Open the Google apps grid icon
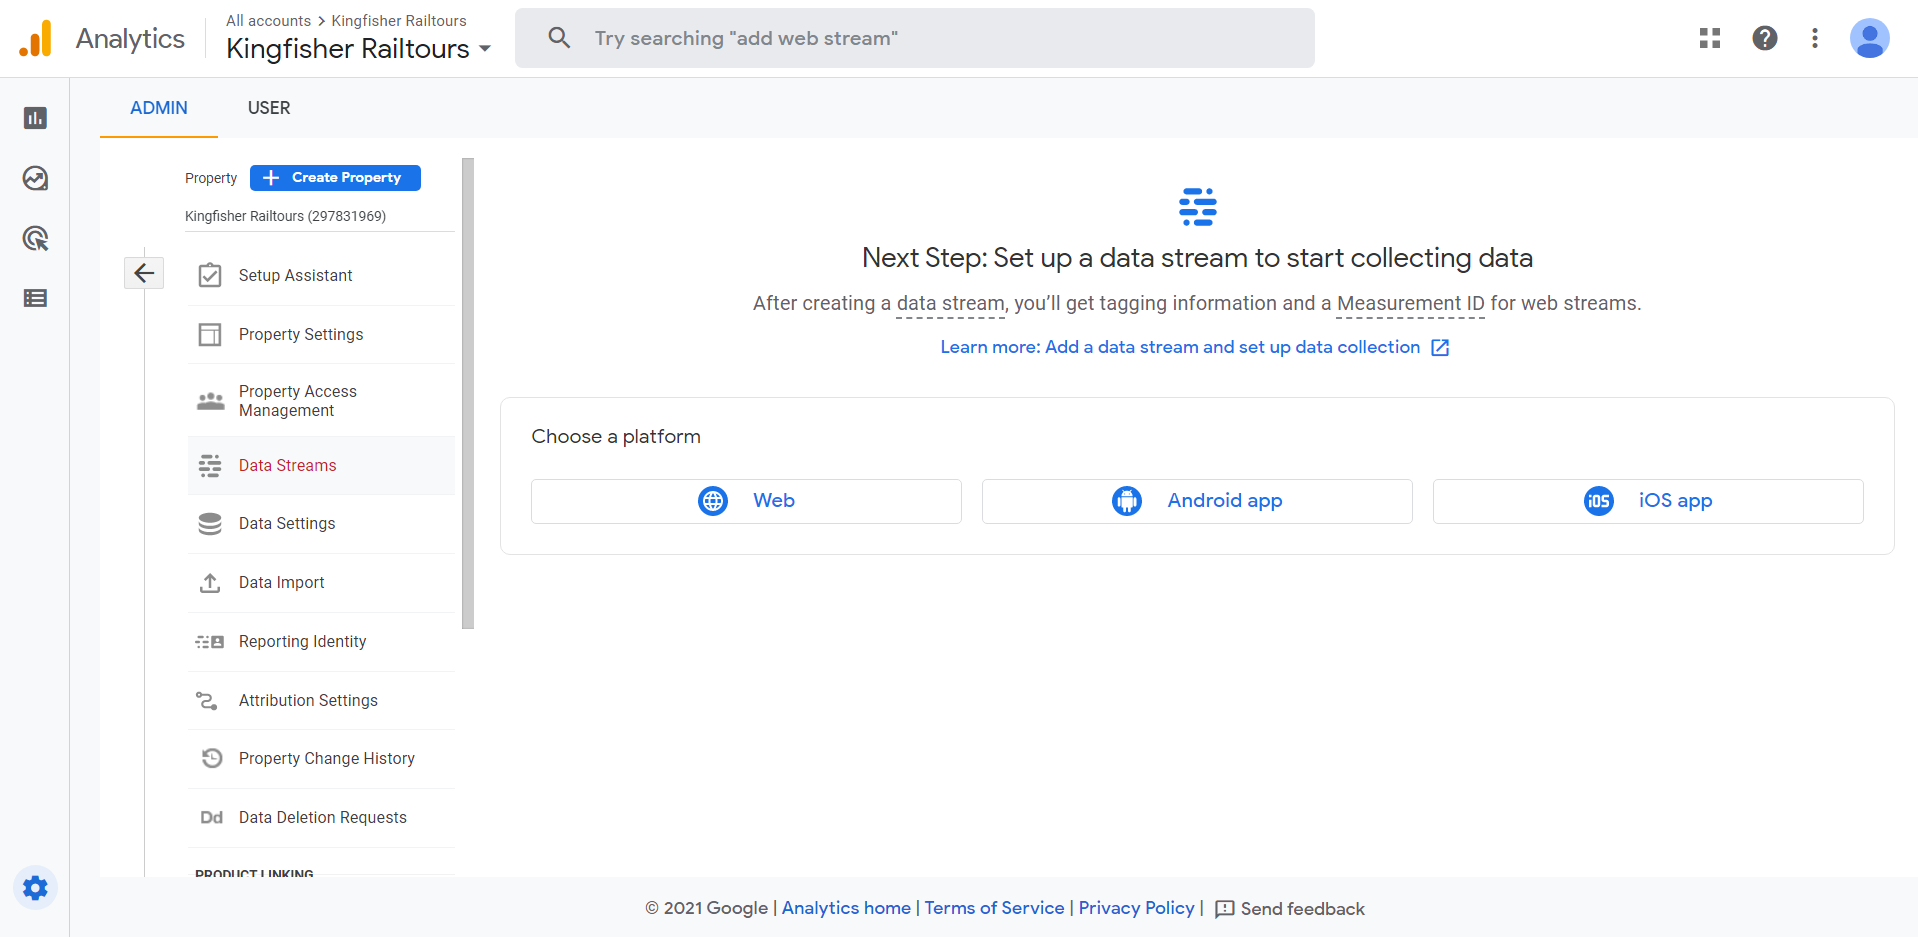Viewport: 1918px width, 937px height. 1710,38
